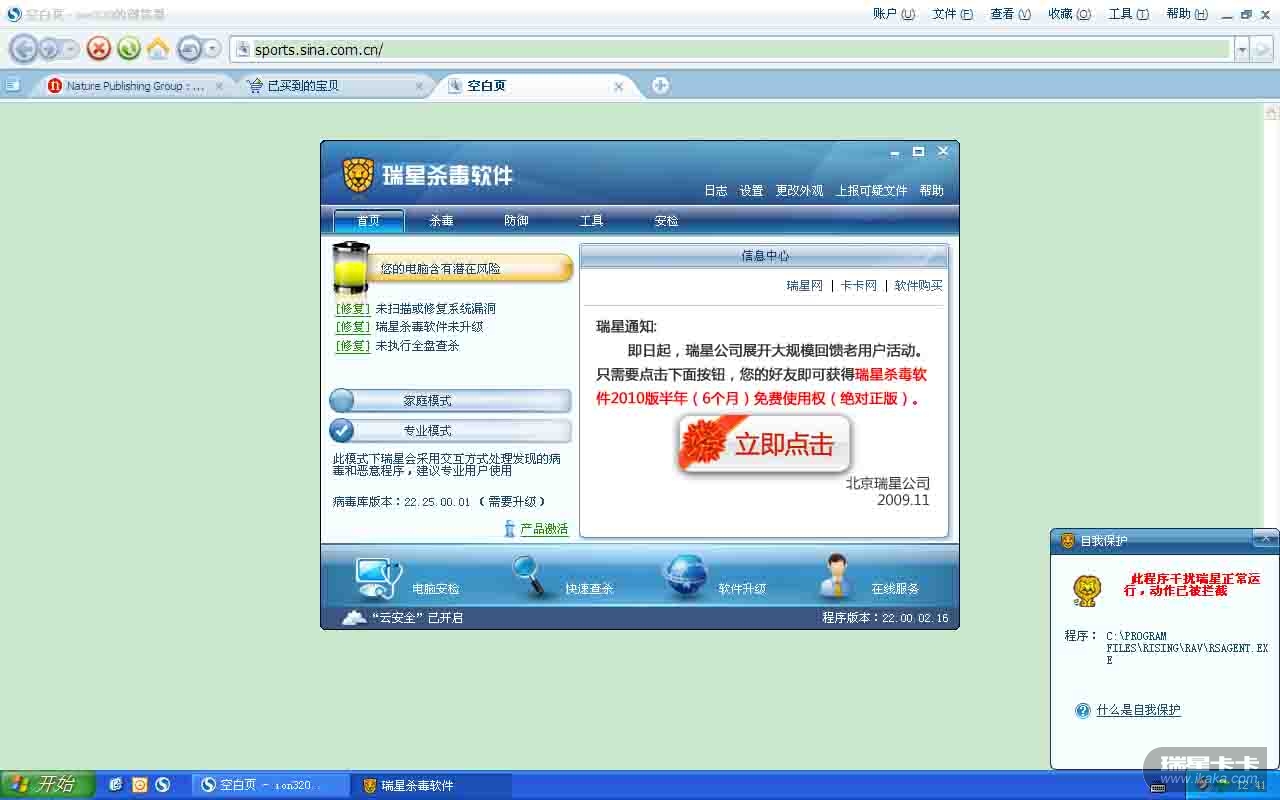Select 专业模式 professional mode option
Screen dimensions: 1280x800
[x=450, y=431]
